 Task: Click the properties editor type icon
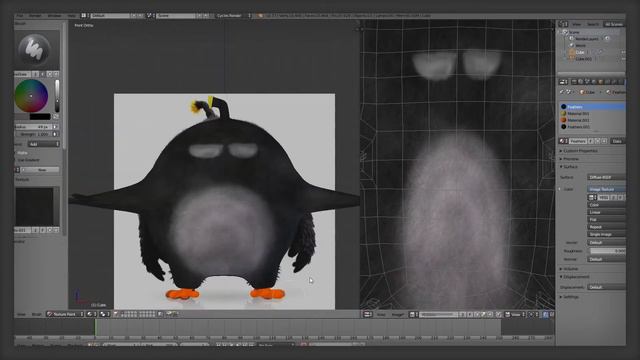point(563,82)
